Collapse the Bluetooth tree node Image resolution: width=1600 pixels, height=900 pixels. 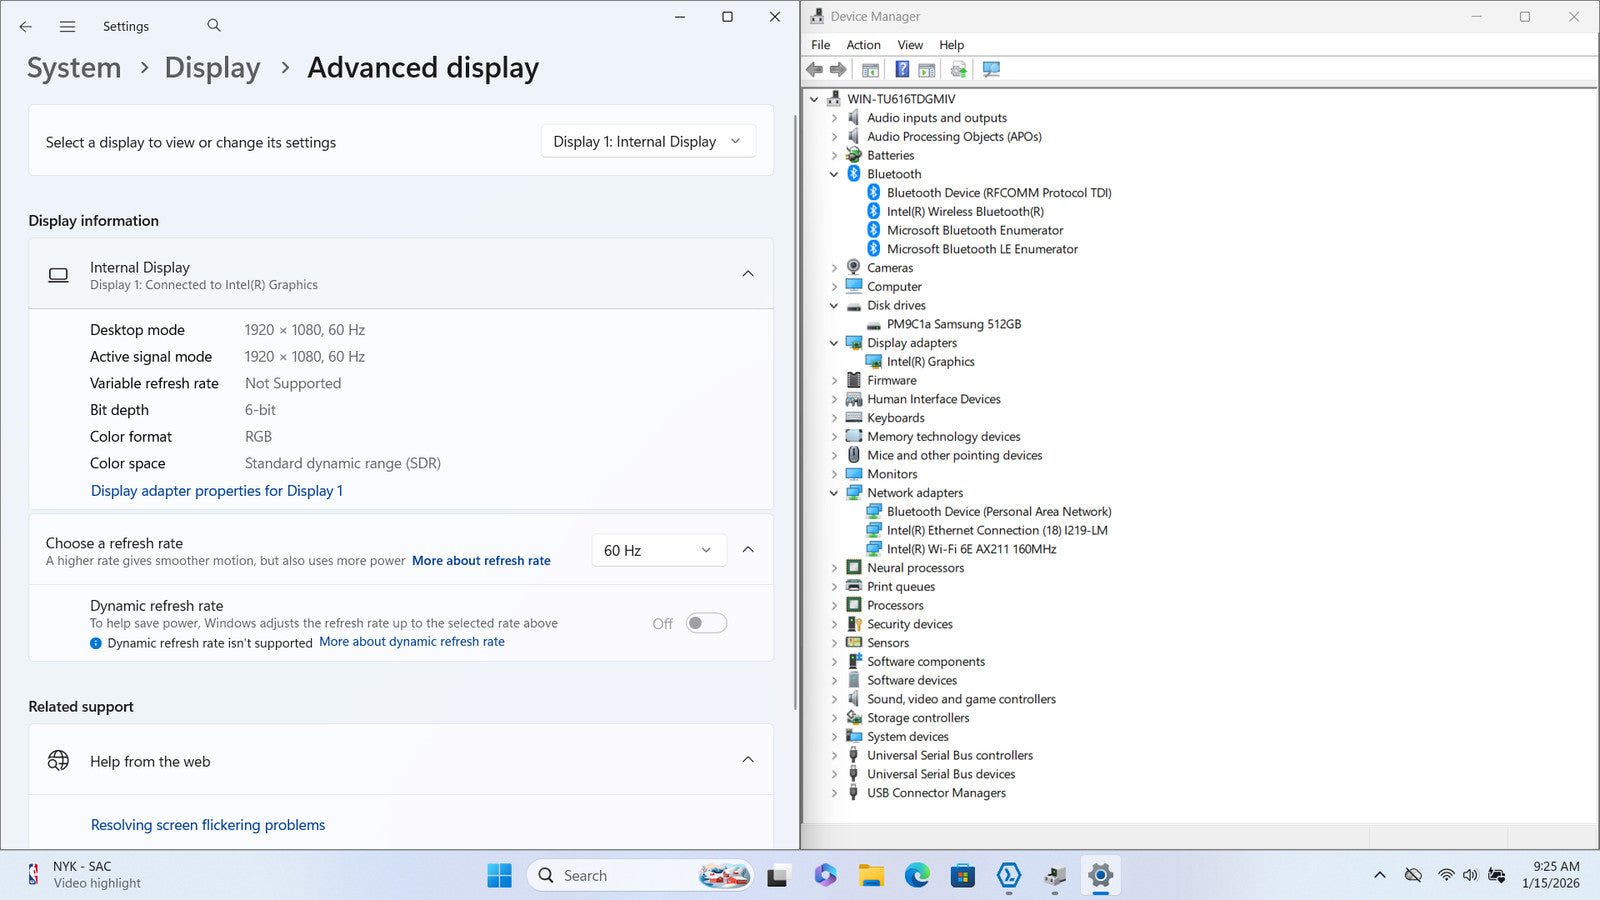(x=834, y=174)
